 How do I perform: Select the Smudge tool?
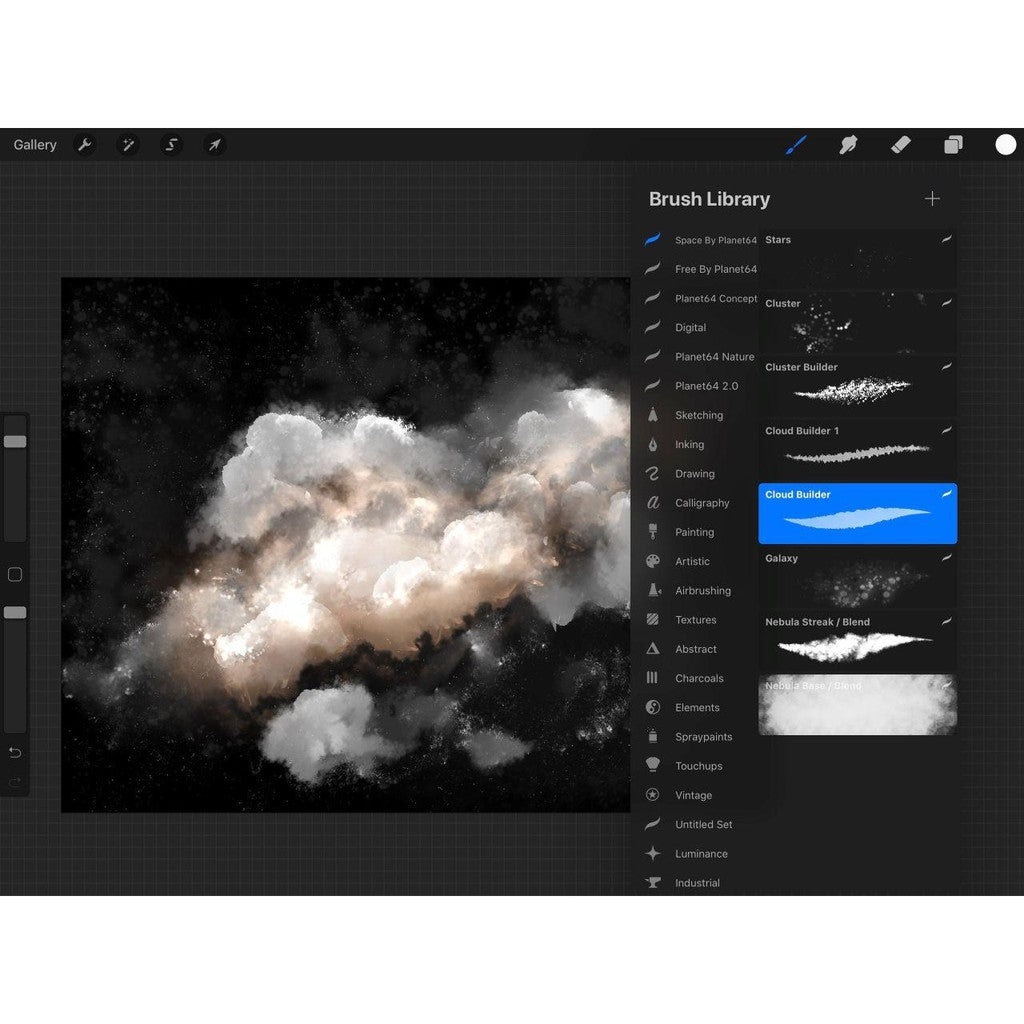tap(847, 145)
